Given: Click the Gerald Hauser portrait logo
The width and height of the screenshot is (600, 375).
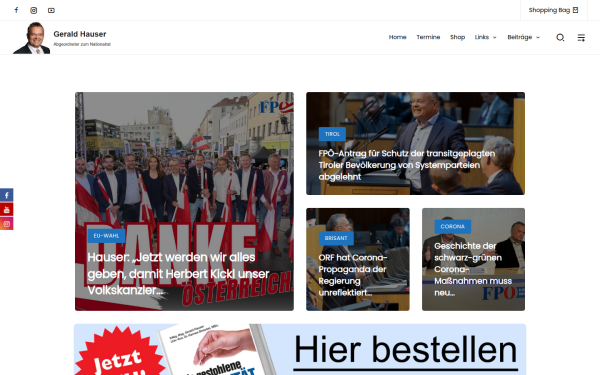Looking at the screenshot, I should point(31,38).
